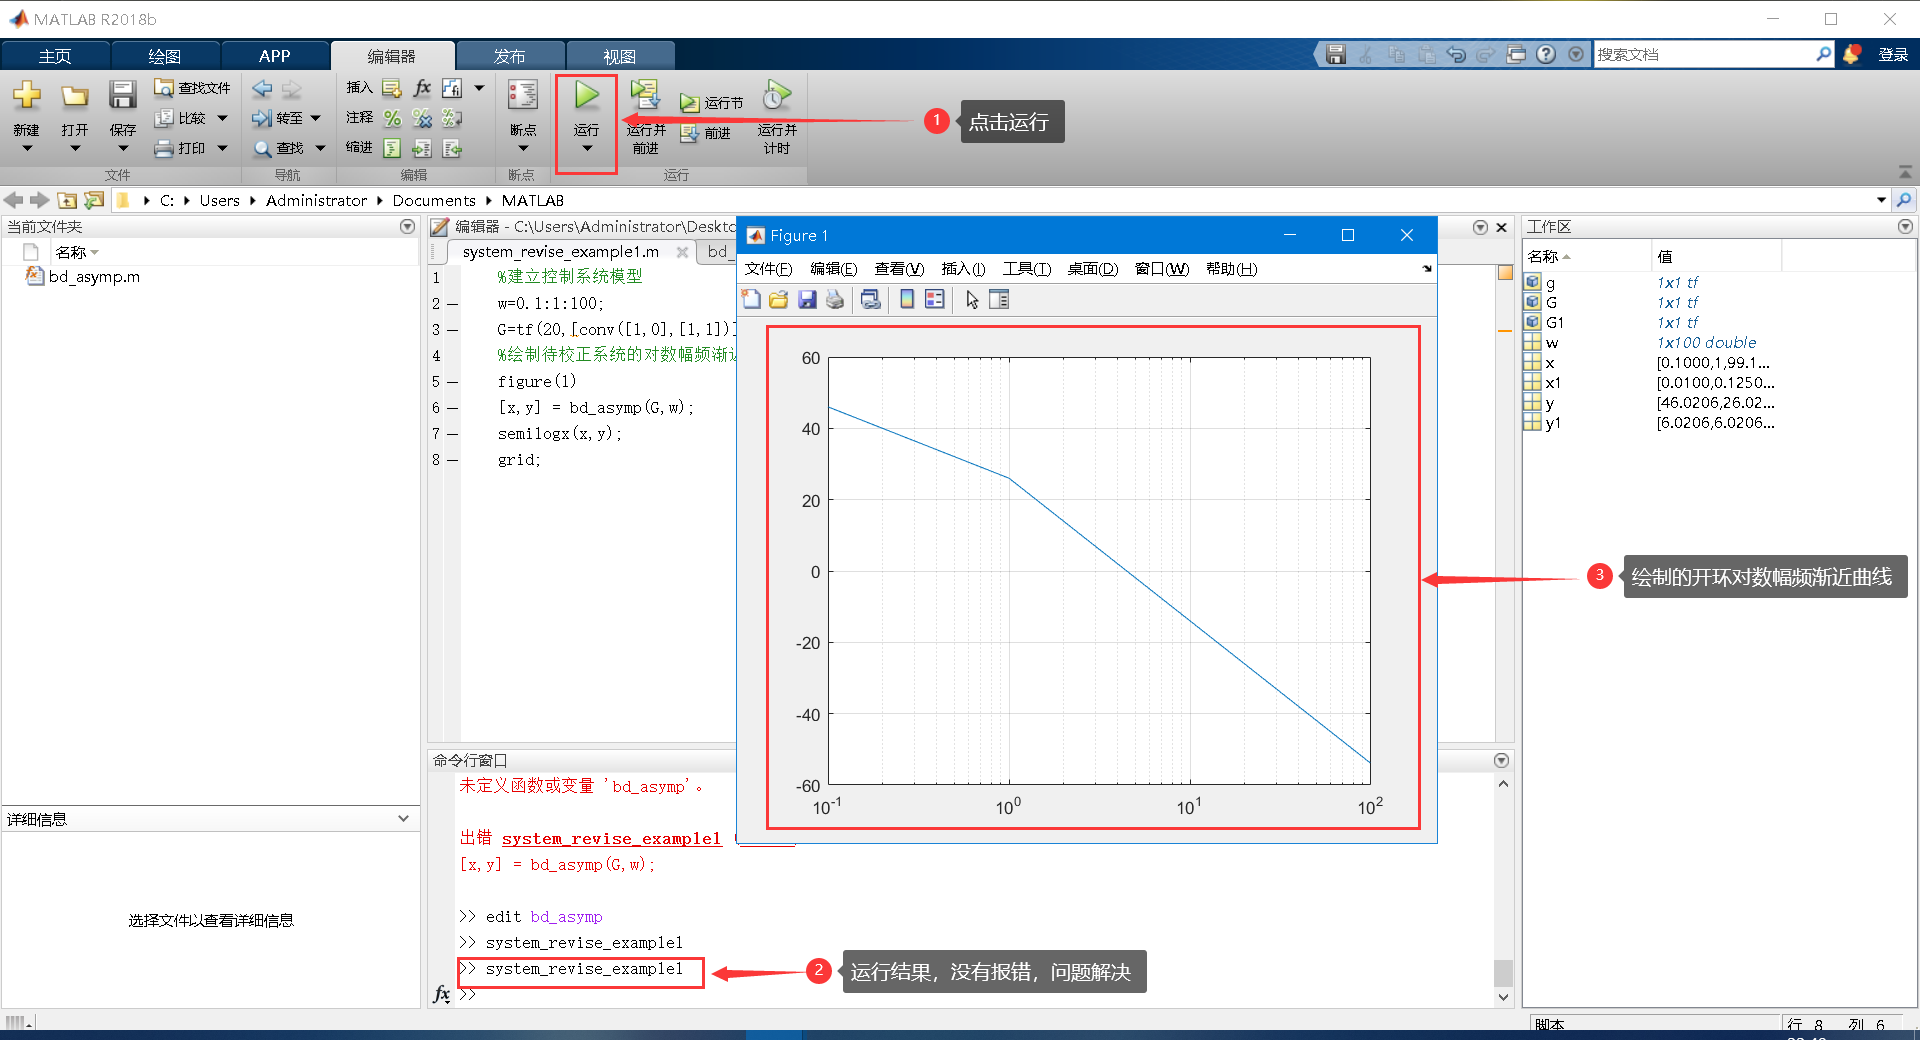Open the Current Folder panel actions dropdown
Image resolution: width=1920 pixels, height=1040 pixels.
pyautogui.click(x=407, y=227)
